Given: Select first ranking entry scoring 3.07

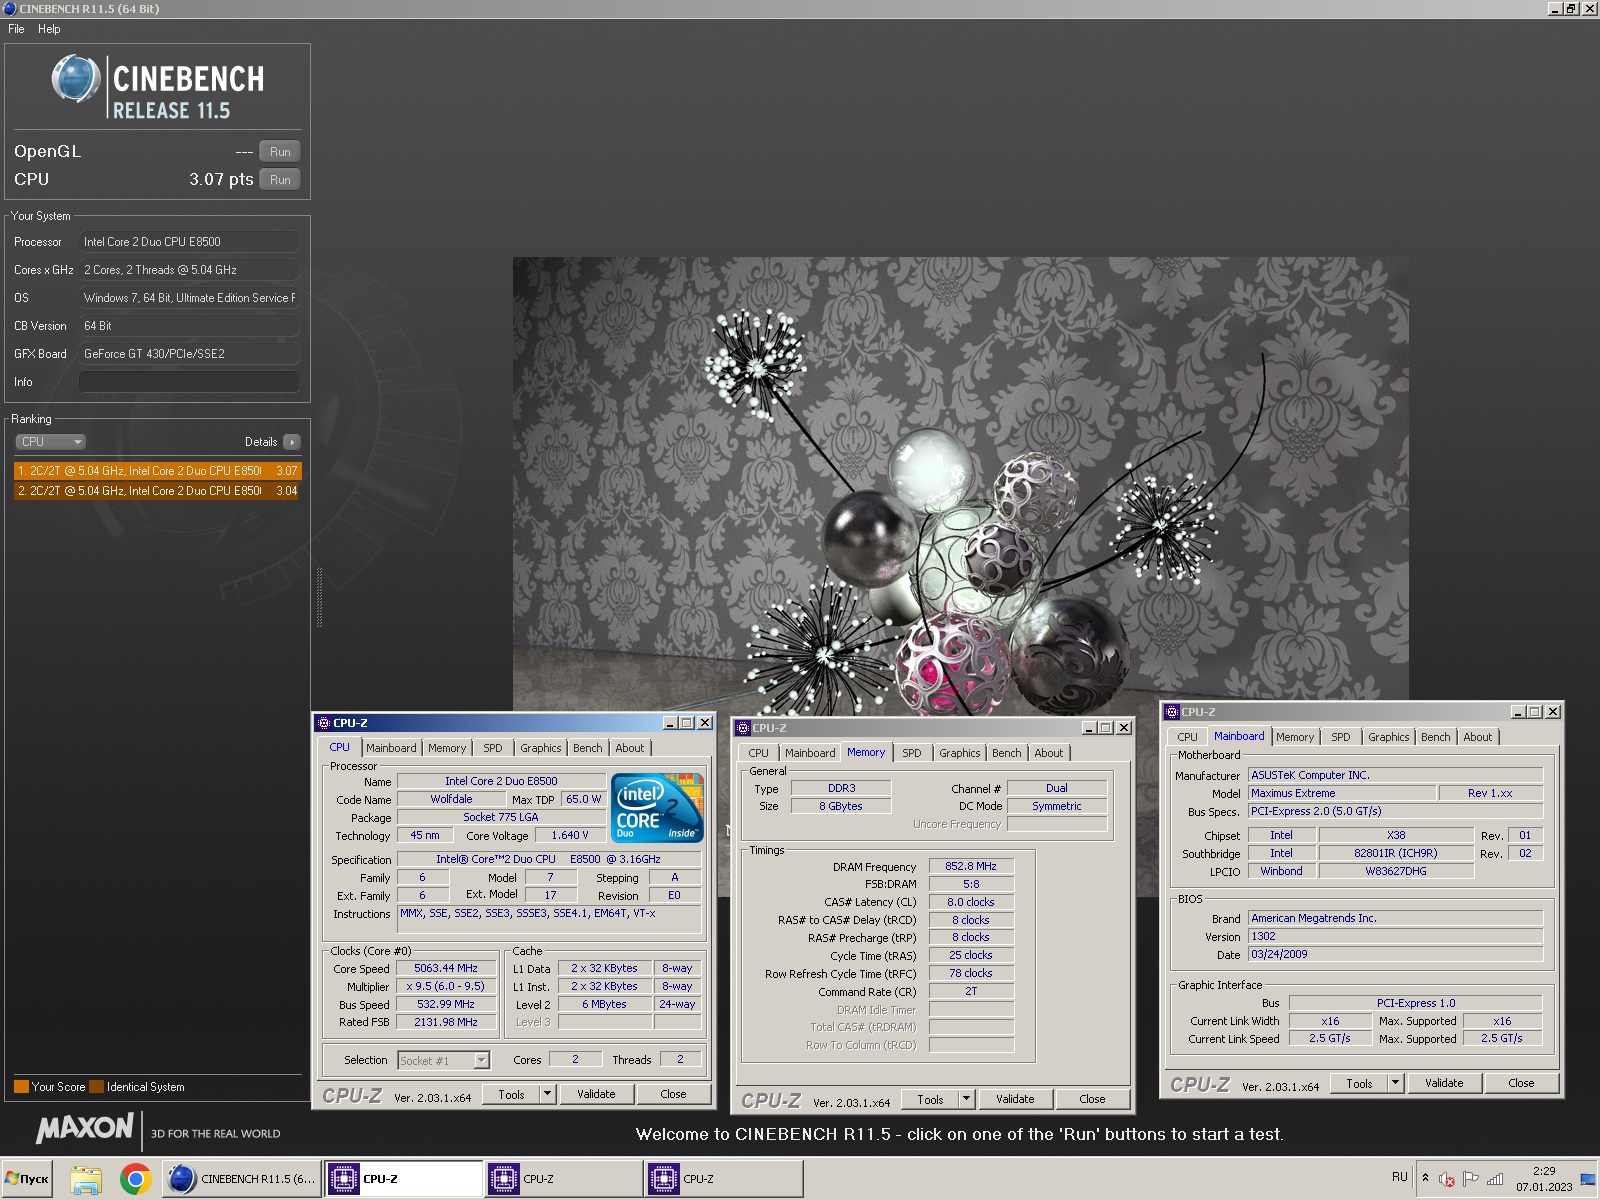Looking at the screenshot, I should pos(157,471).
